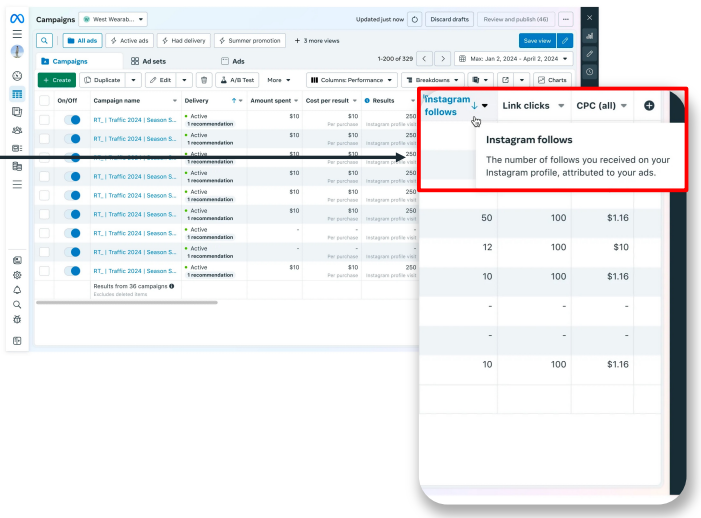Open the date range Jan 2, 2024 dropdown
Screen dimensions: 701x518
(x=513, y=59)
